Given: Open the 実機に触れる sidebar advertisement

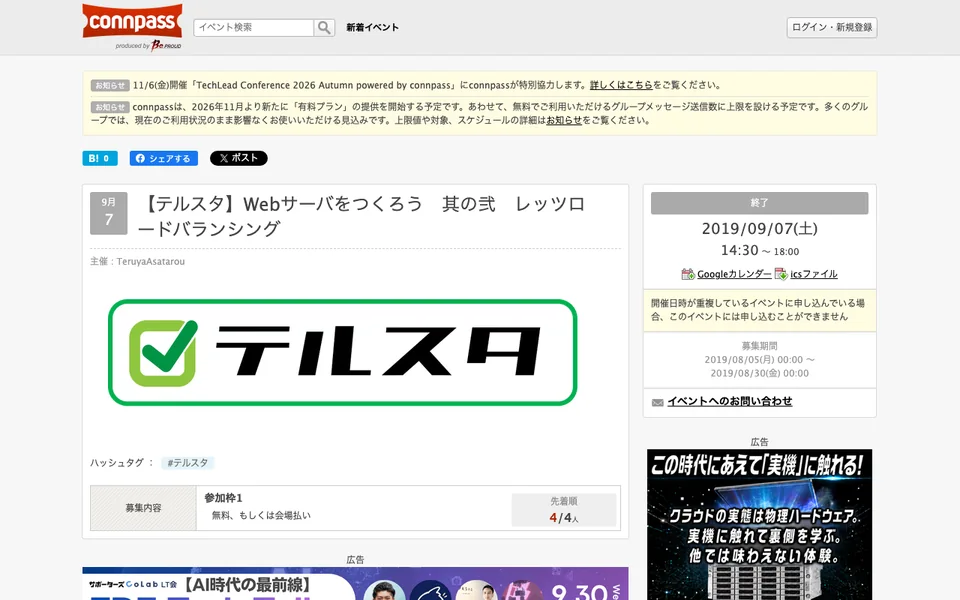Looking at the screenshot, I should point(759,525).
